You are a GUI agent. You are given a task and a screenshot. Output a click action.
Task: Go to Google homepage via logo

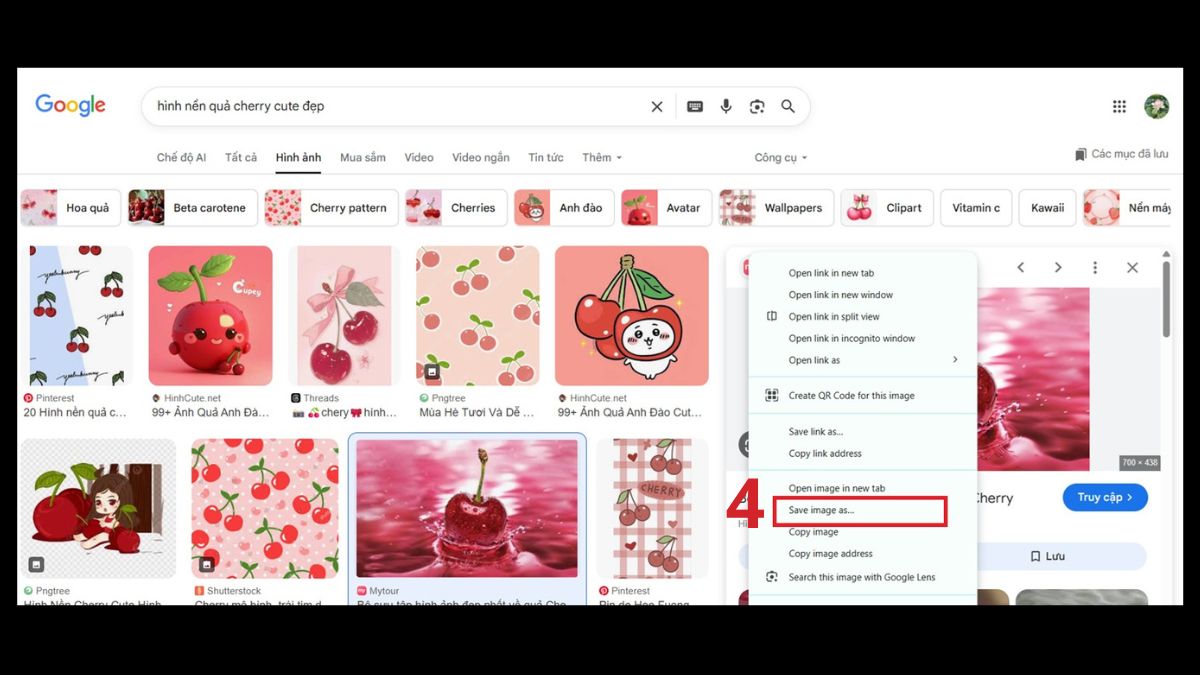(x=70, y=106)
